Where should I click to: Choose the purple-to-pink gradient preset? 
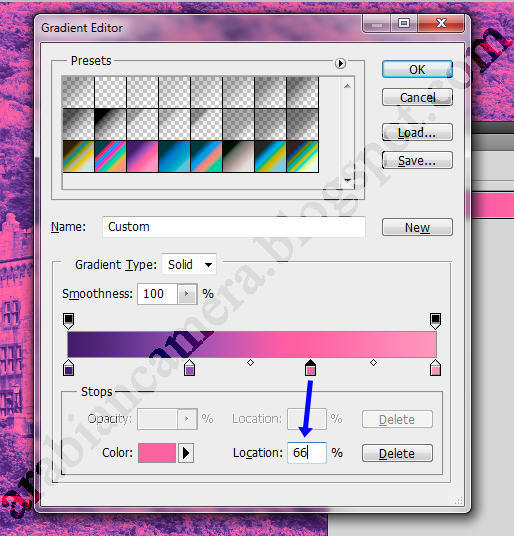142,157
